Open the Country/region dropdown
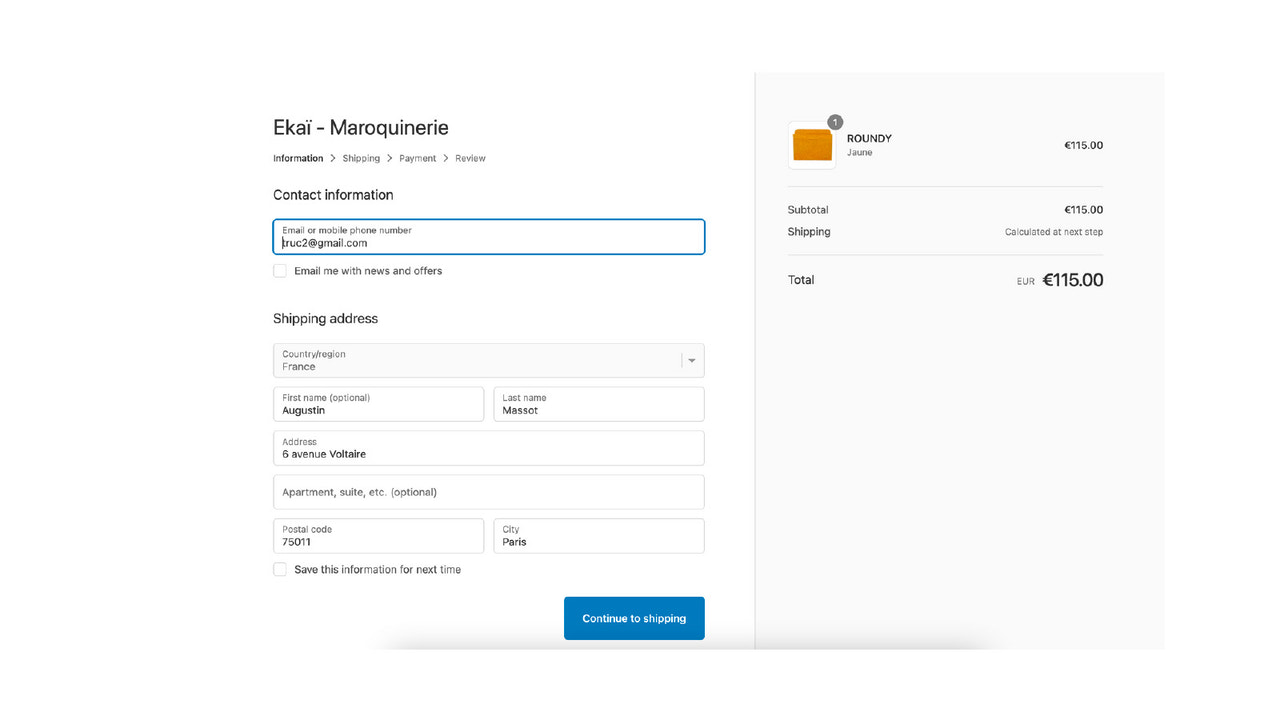Viewport: 1280px width, 720px height. tap(489, 361)
